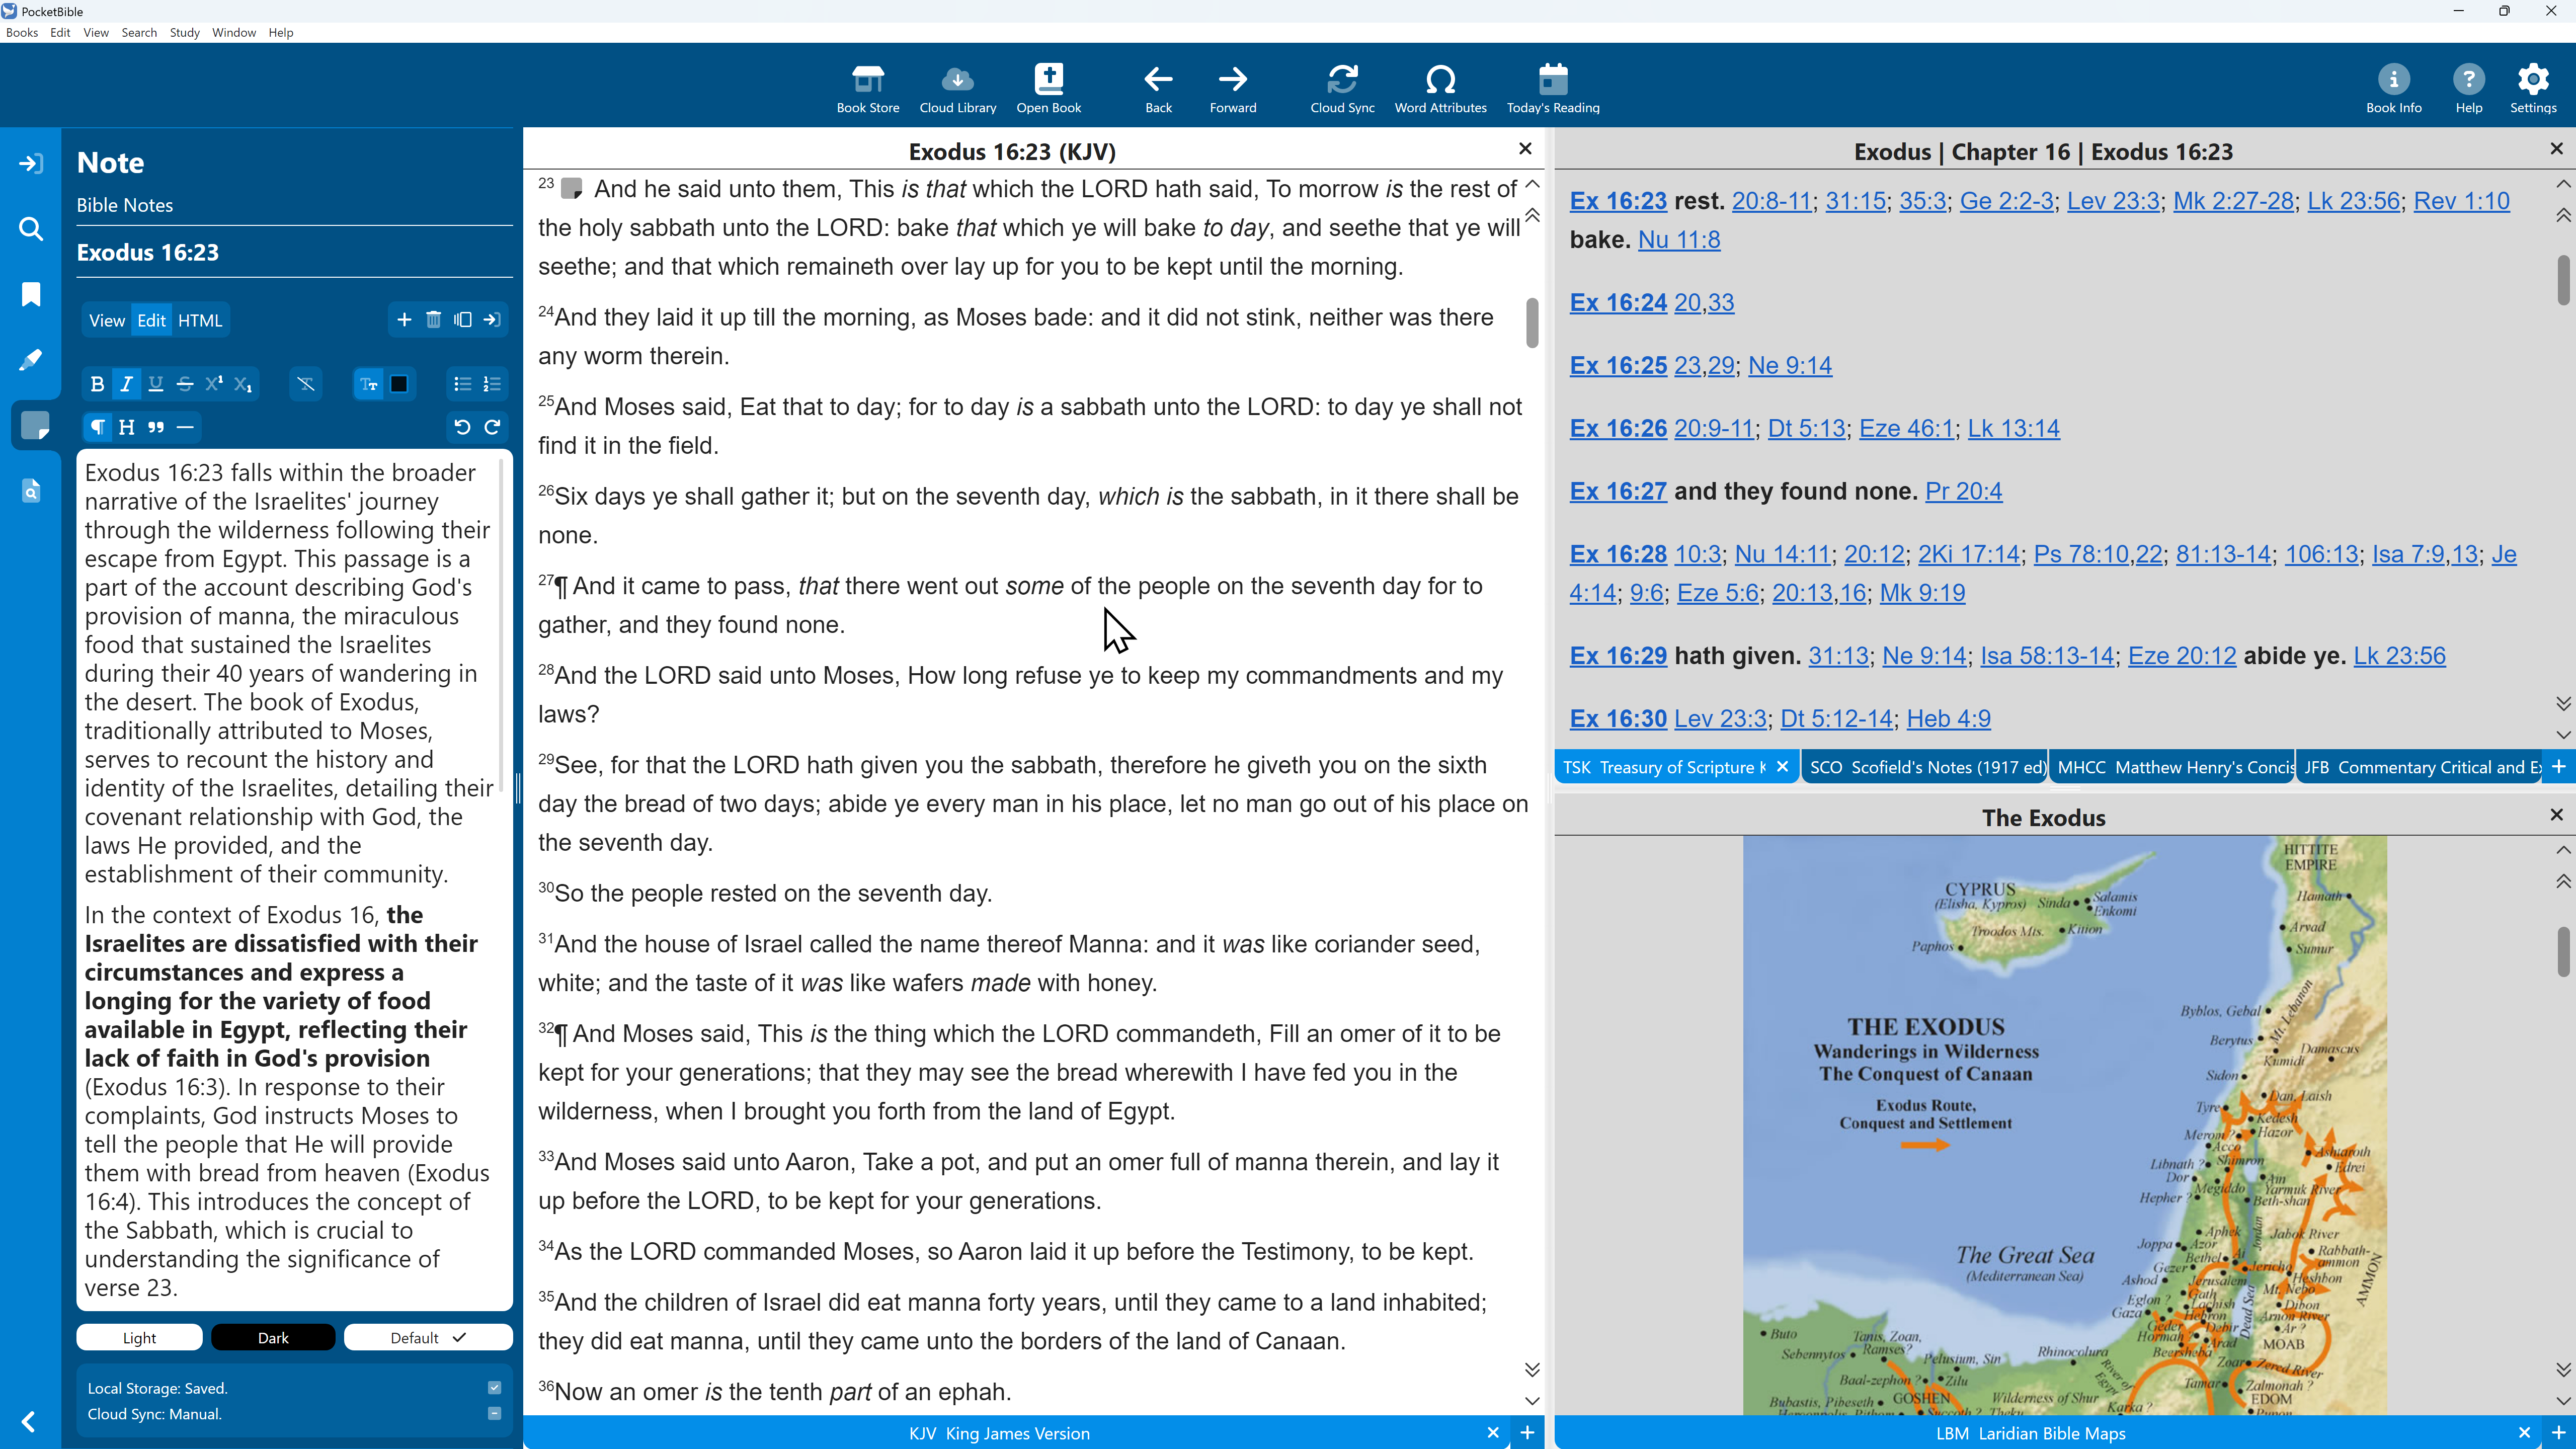2576x1449 pixels.
Task: Add a new pane beside KJV tab
Action: pos(1528,1433)
